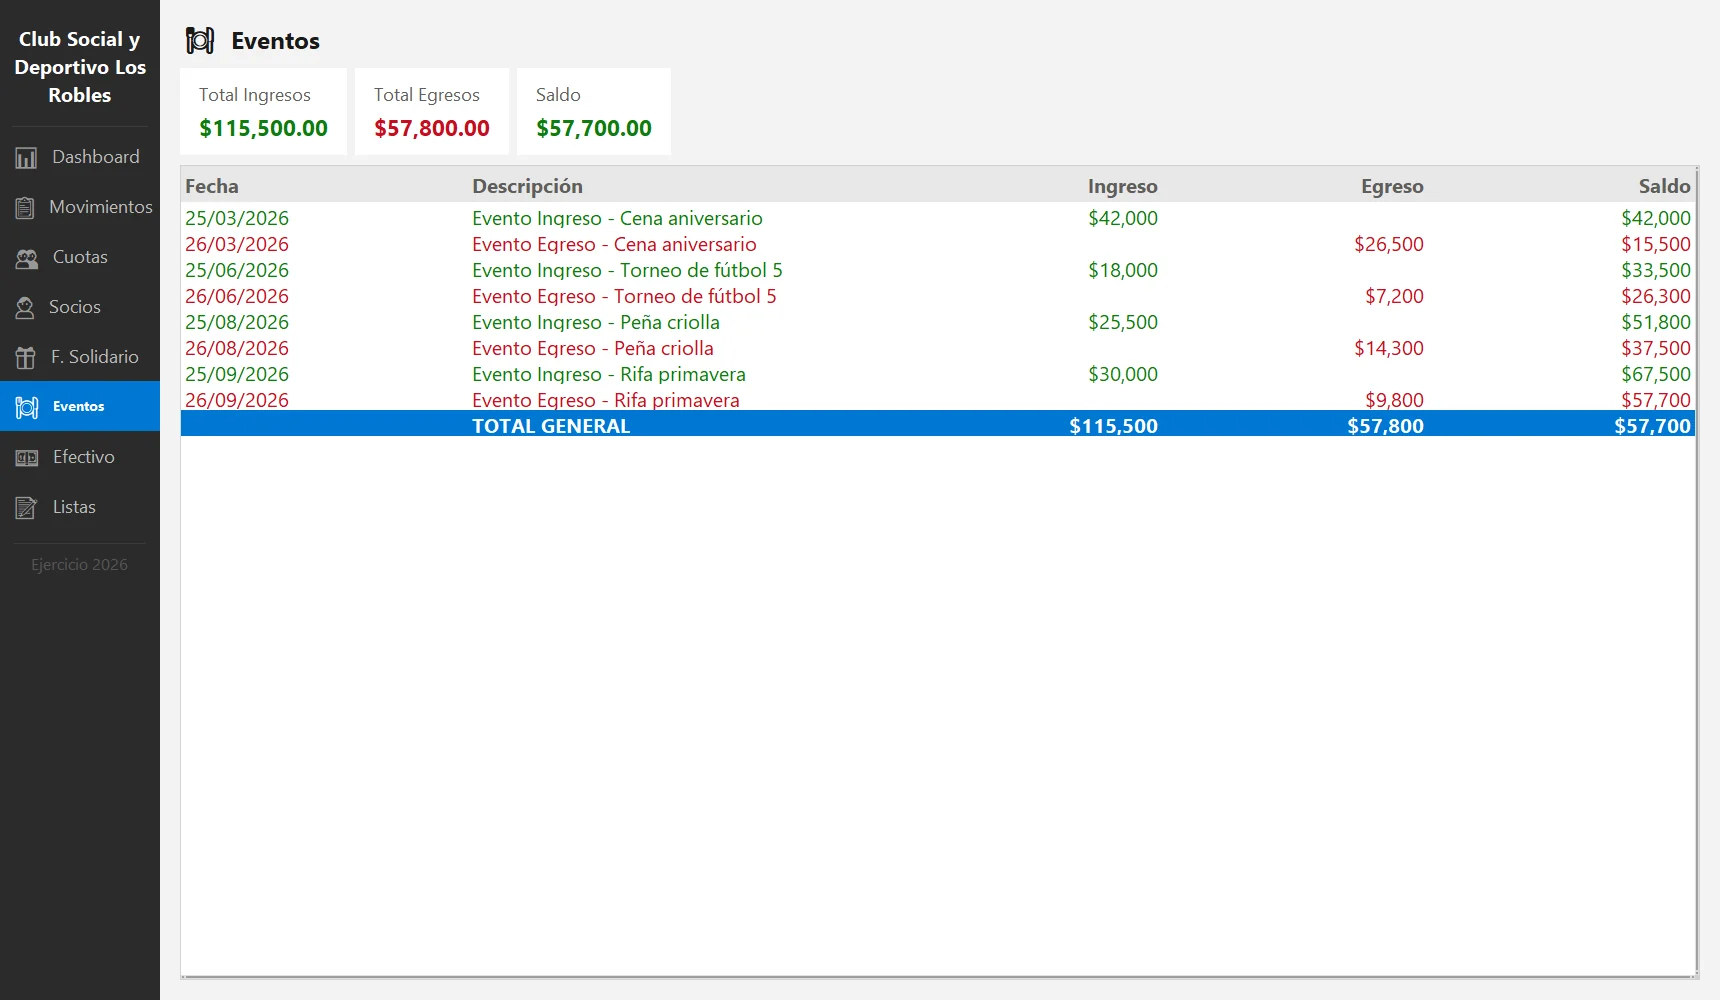Select the Total Egresos summary card
1720x1000 pixels.
(x=432, y=111)
